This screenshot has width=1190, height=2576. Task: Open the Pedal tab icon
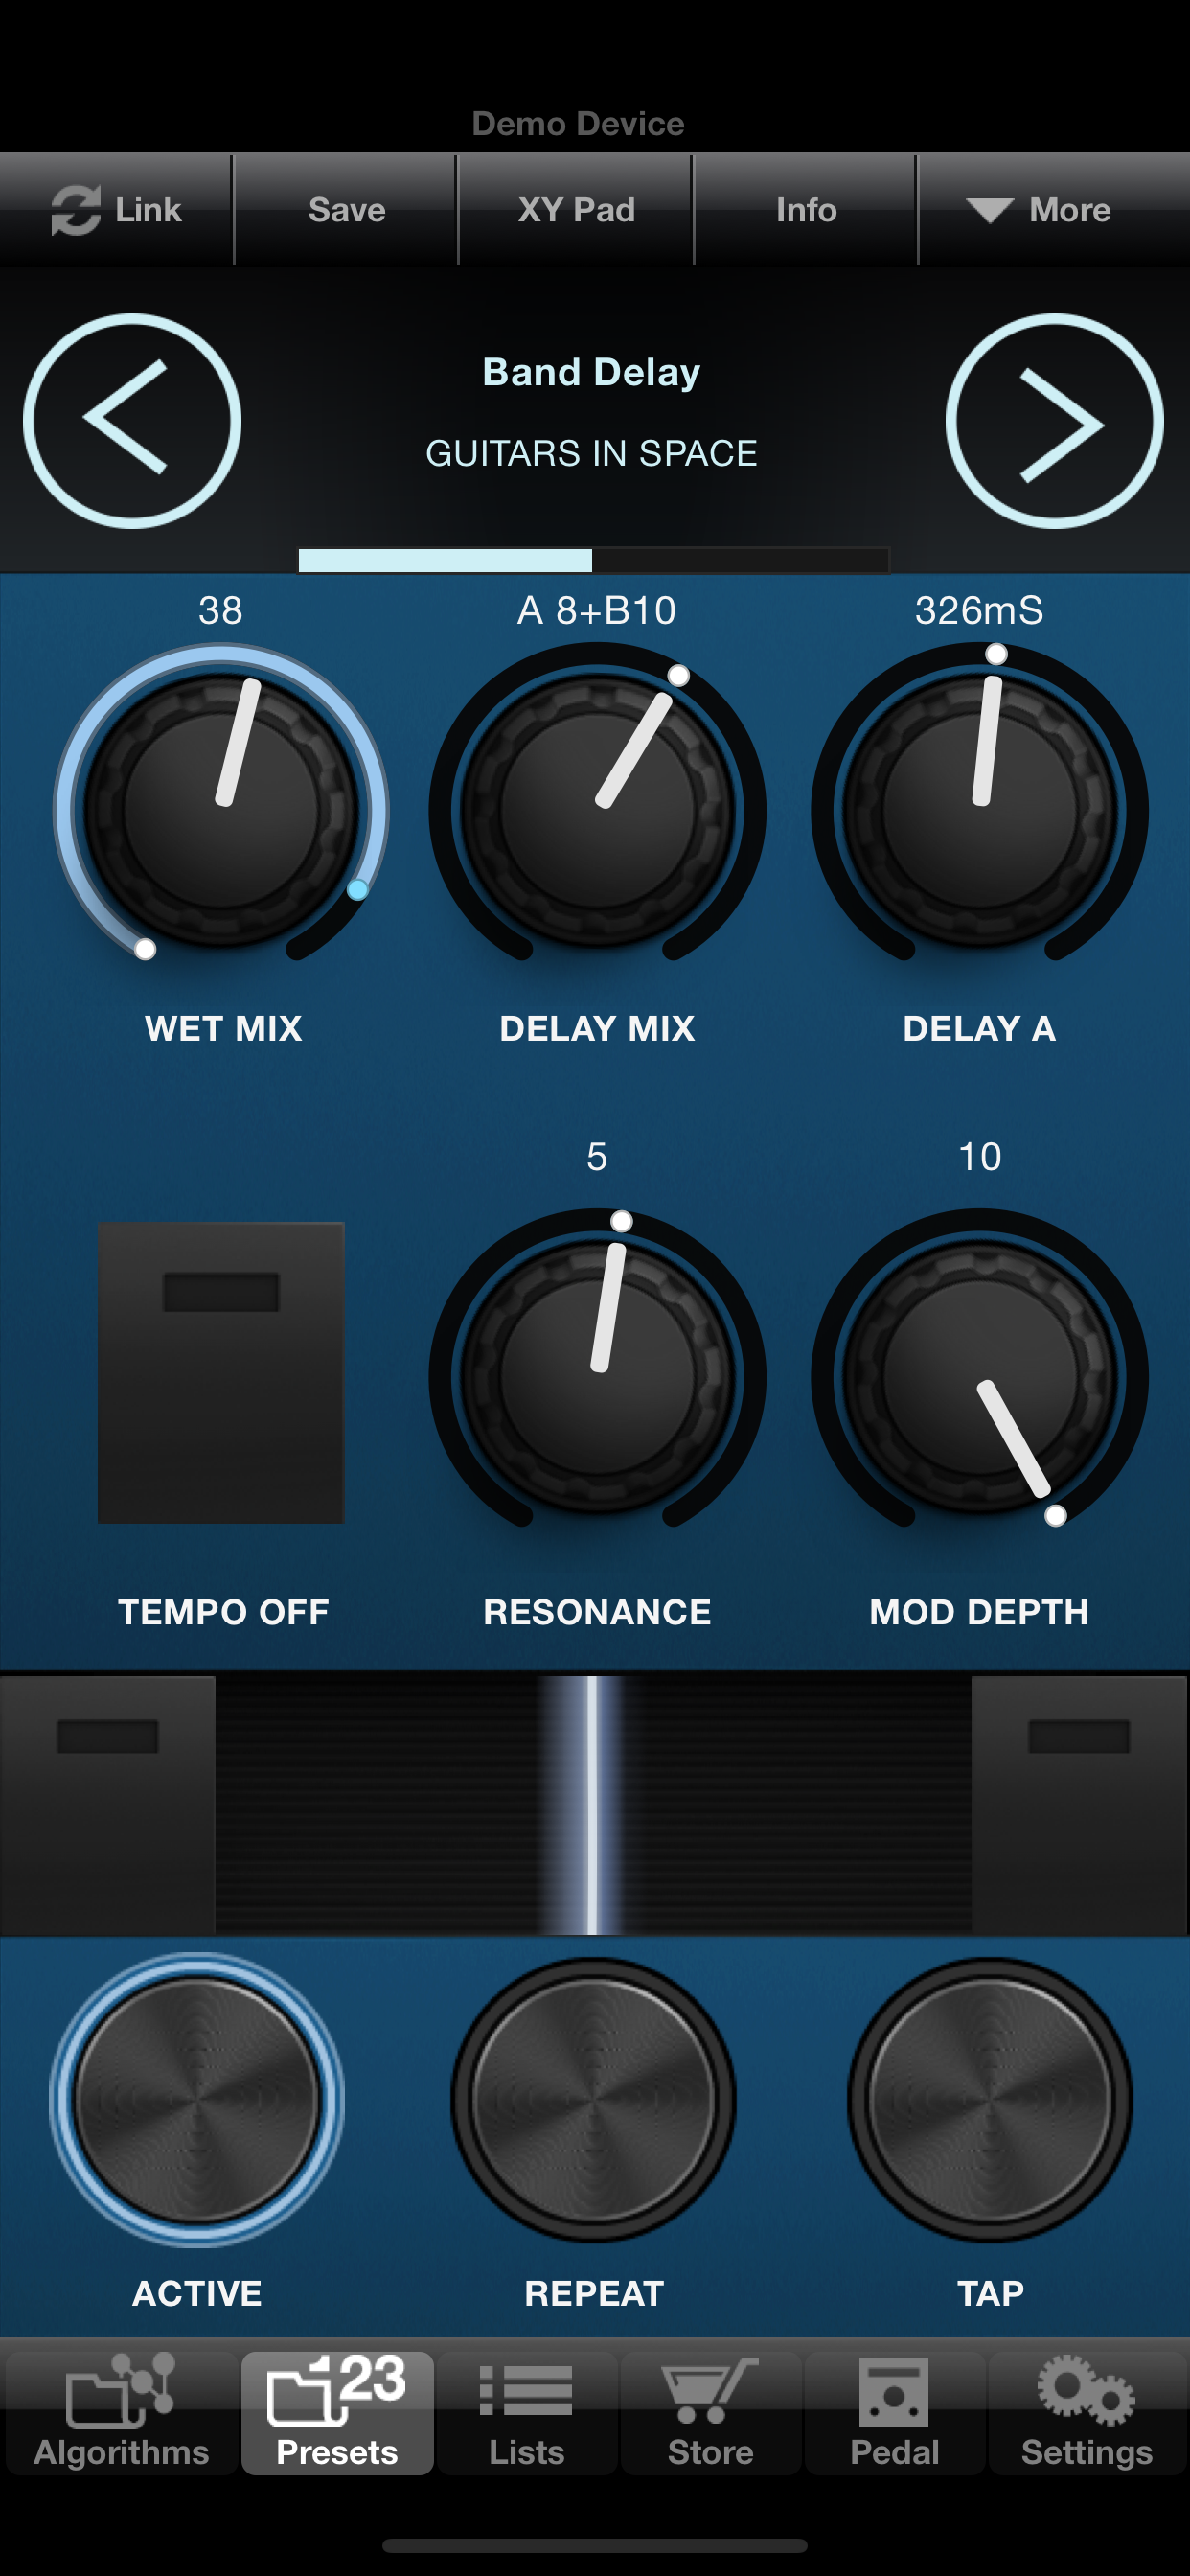(894, 2391)
